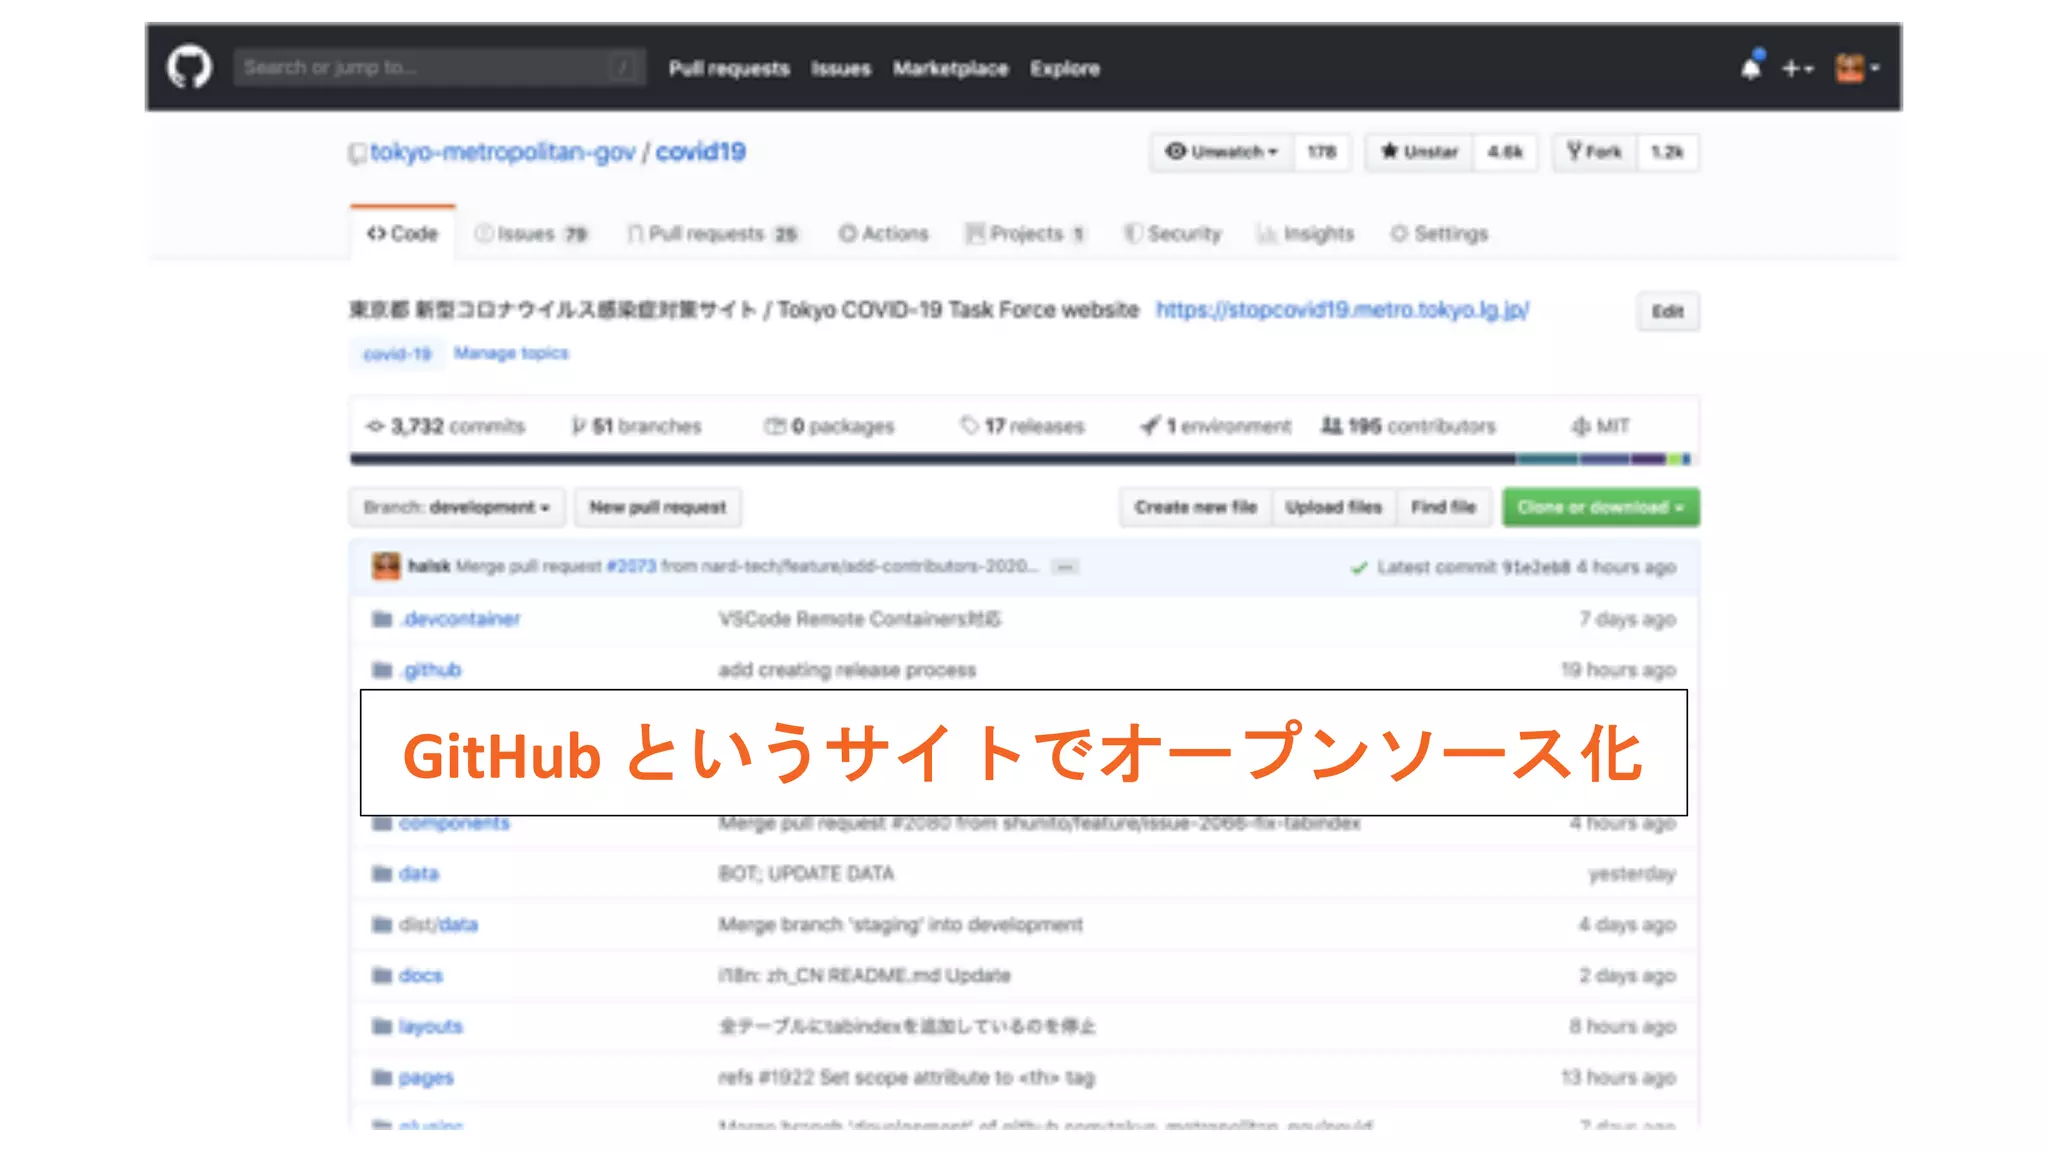Click the notifications bell icon

(x=1751, y=67)
